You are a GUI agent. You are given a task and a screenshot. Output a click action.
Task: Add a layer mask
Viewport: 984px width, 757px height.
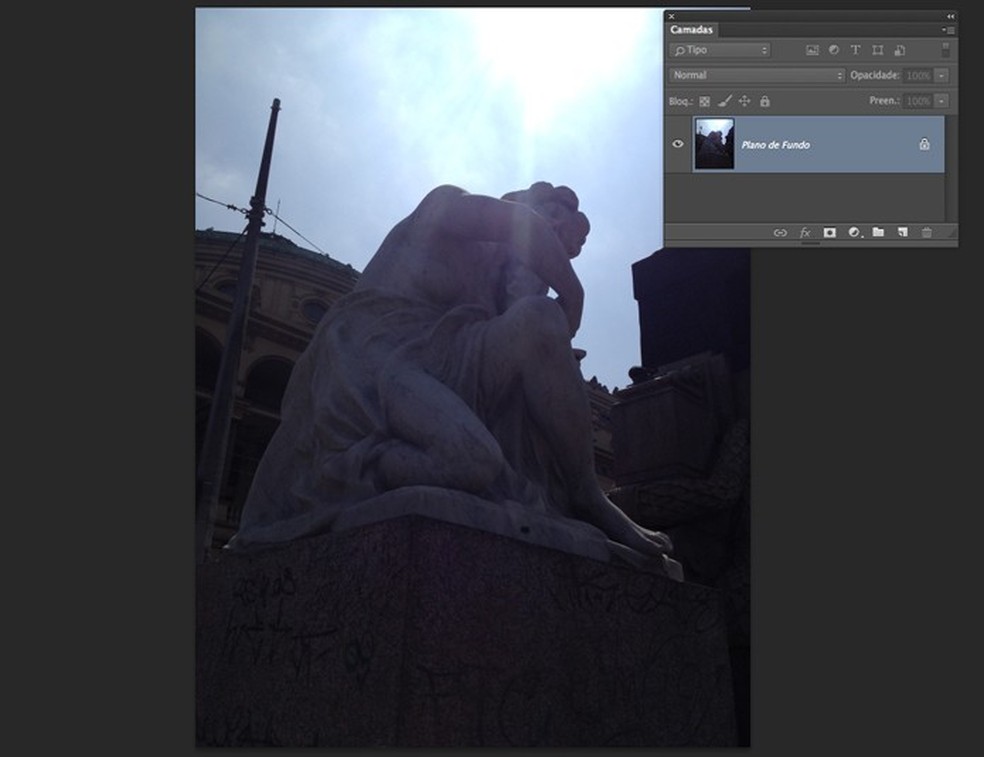tap(830, 233)
